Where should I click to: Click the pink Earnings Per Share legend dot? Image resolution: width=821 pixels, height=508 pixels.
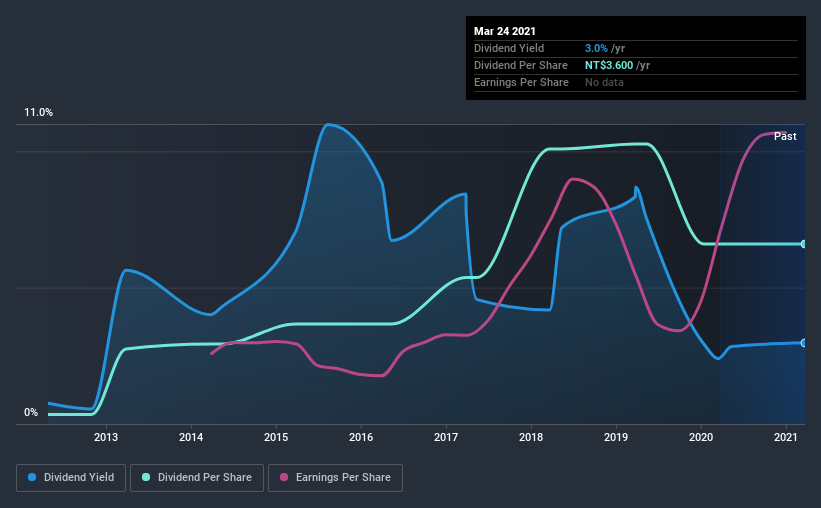click(284, 477)
